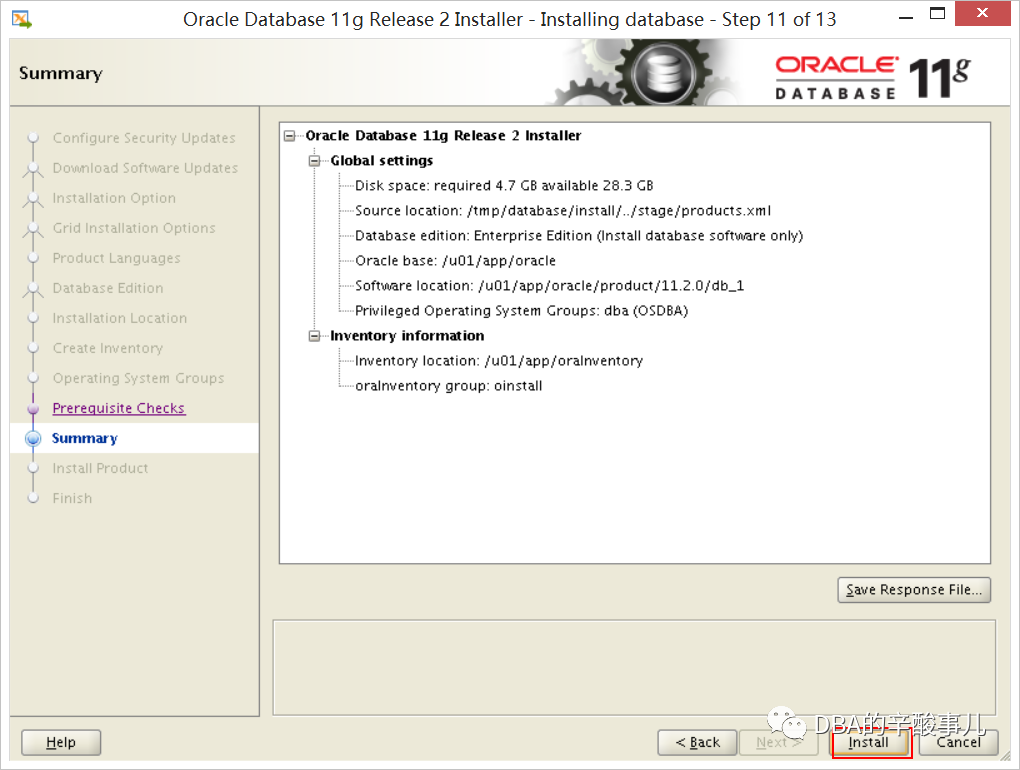Select 'oraInventory group: oinstall' row

pos(449,386)
